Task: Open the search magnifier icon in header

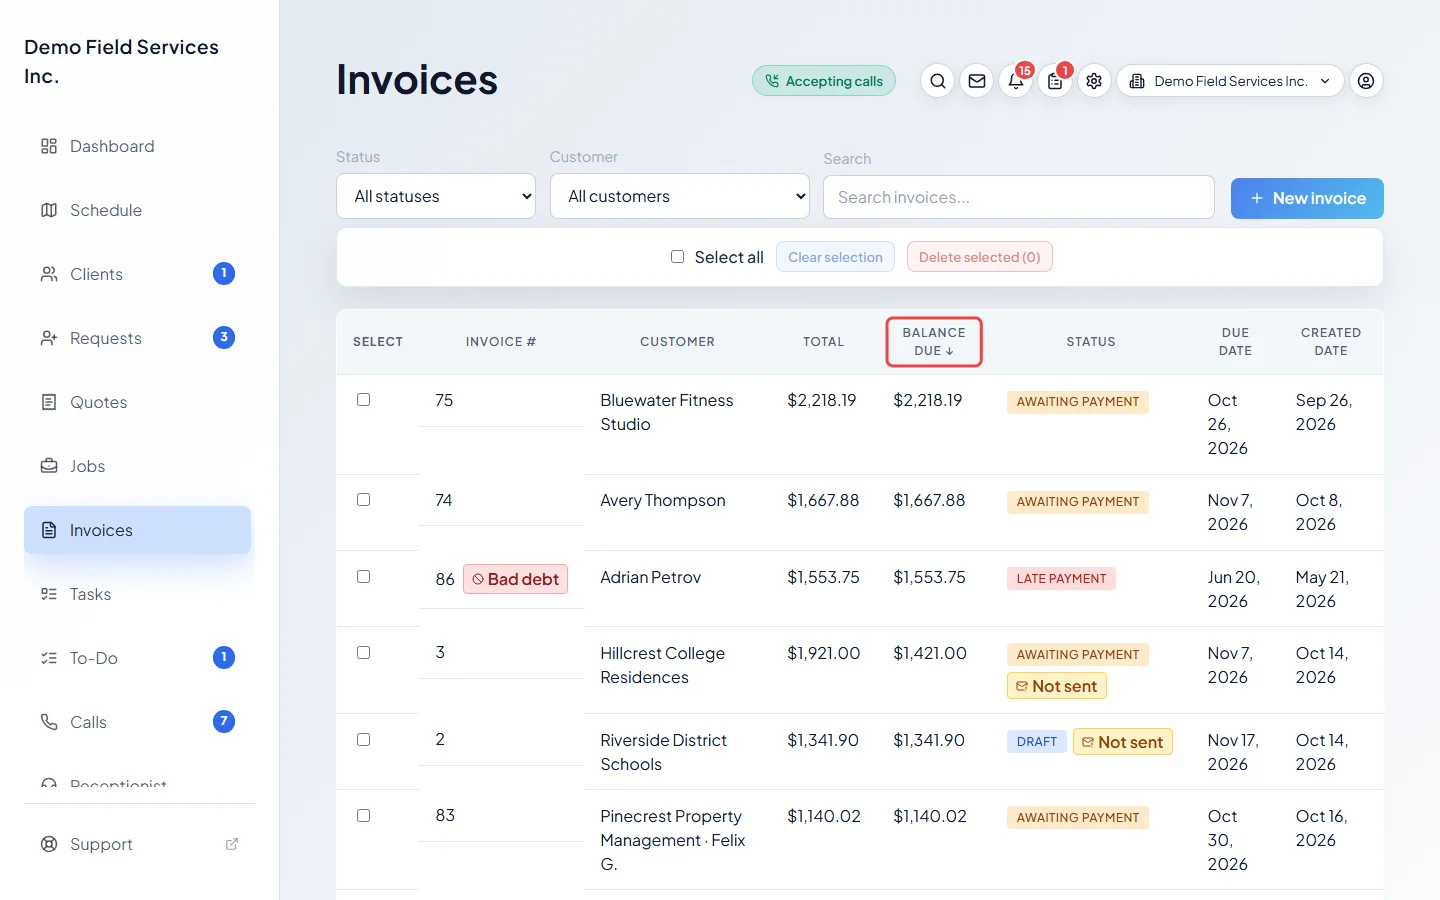Action: click(x=937, y=81)
